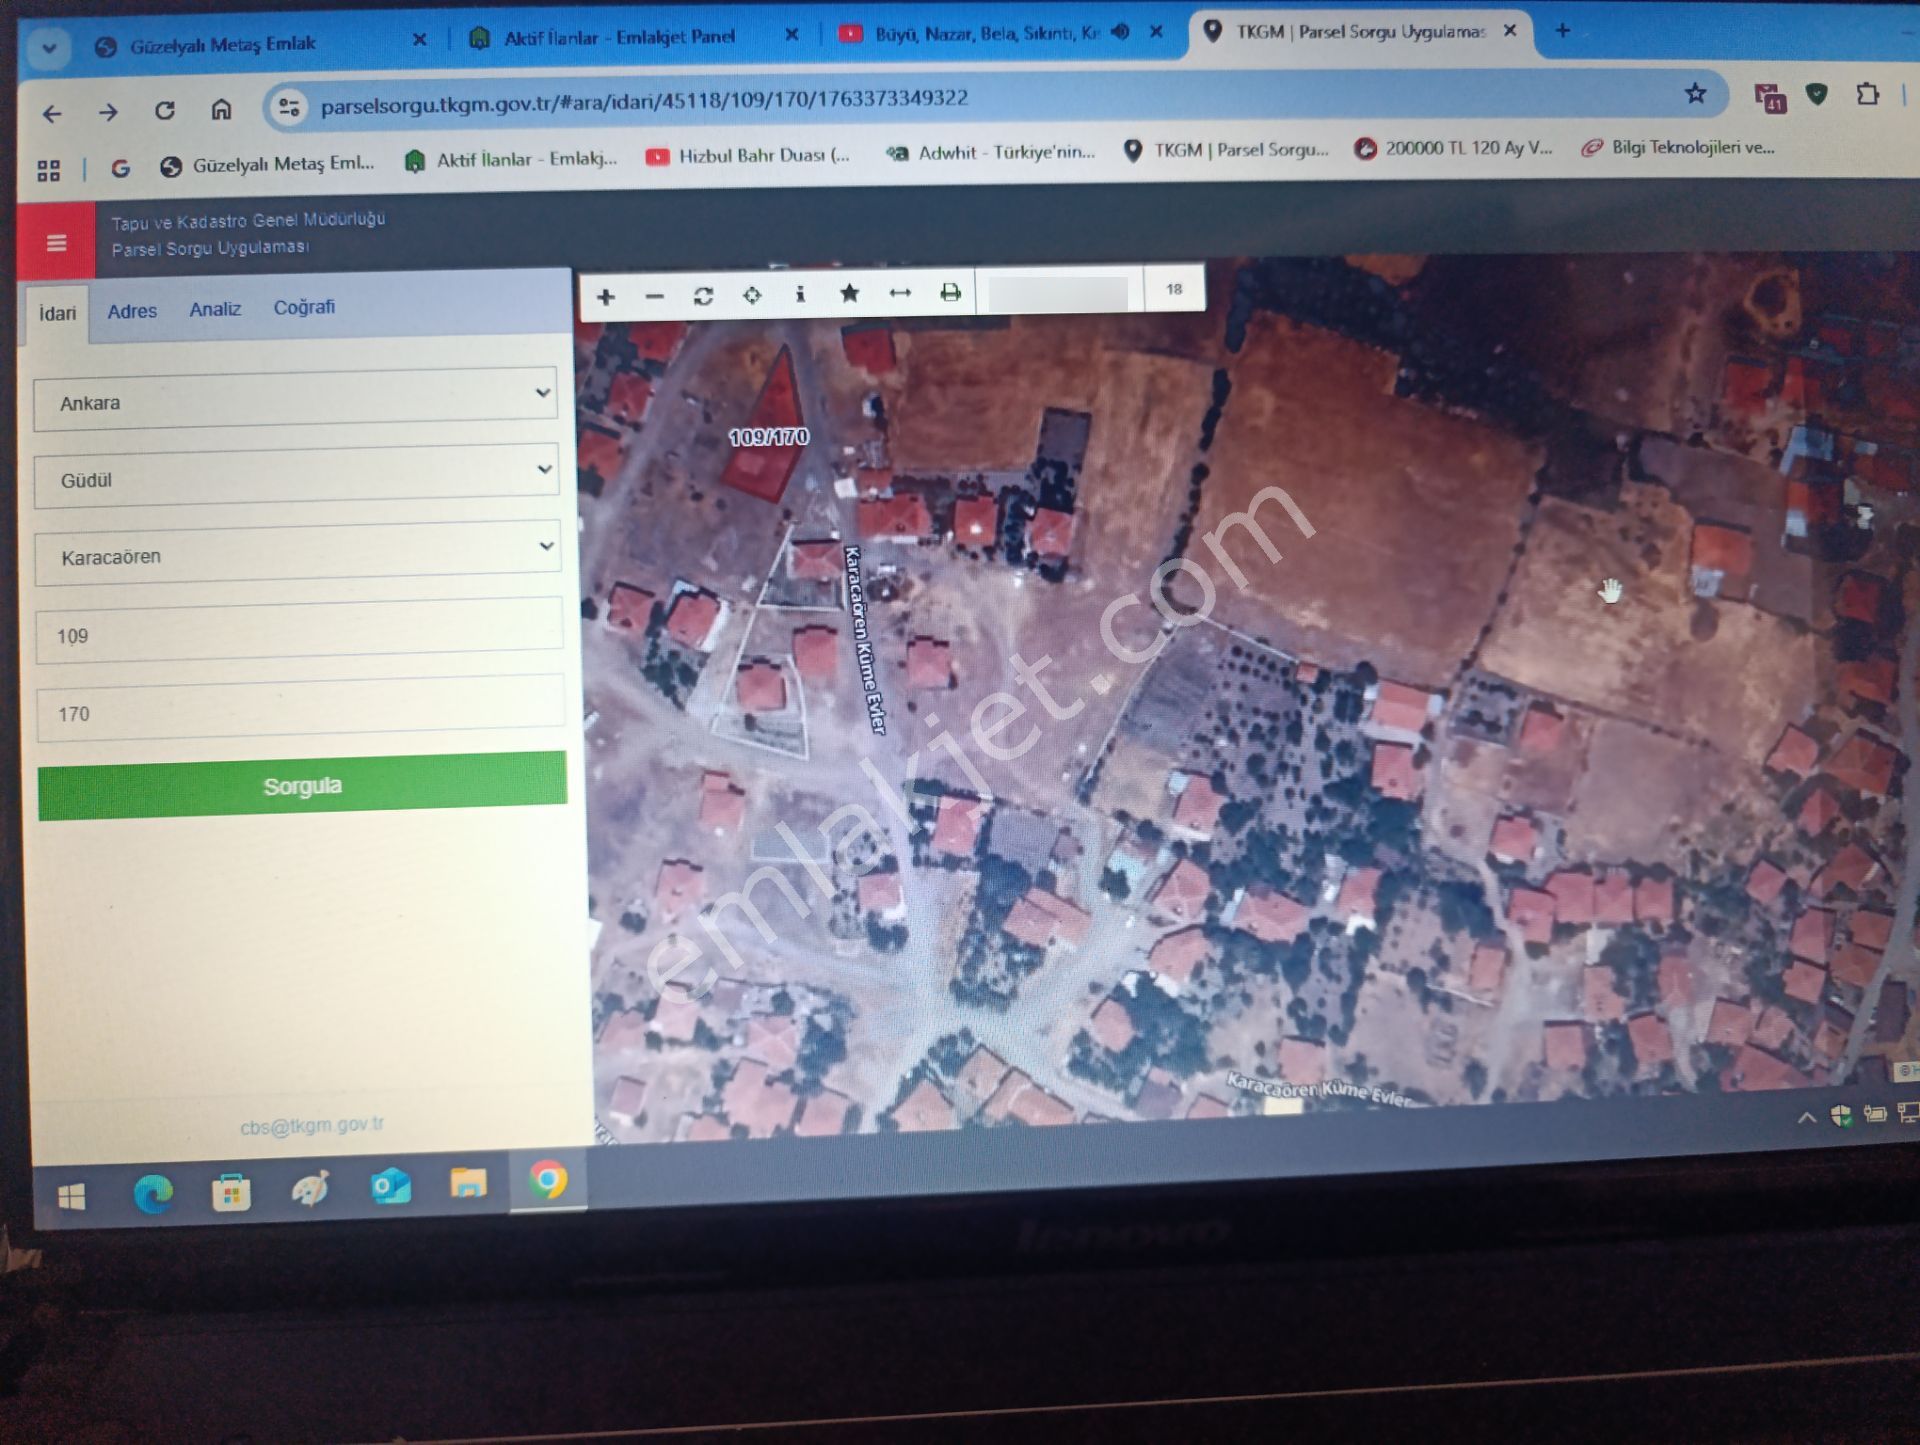Click the print icon in map toolbar
The width and height of the screenshot is (1920, 1445).
point(950,292)
